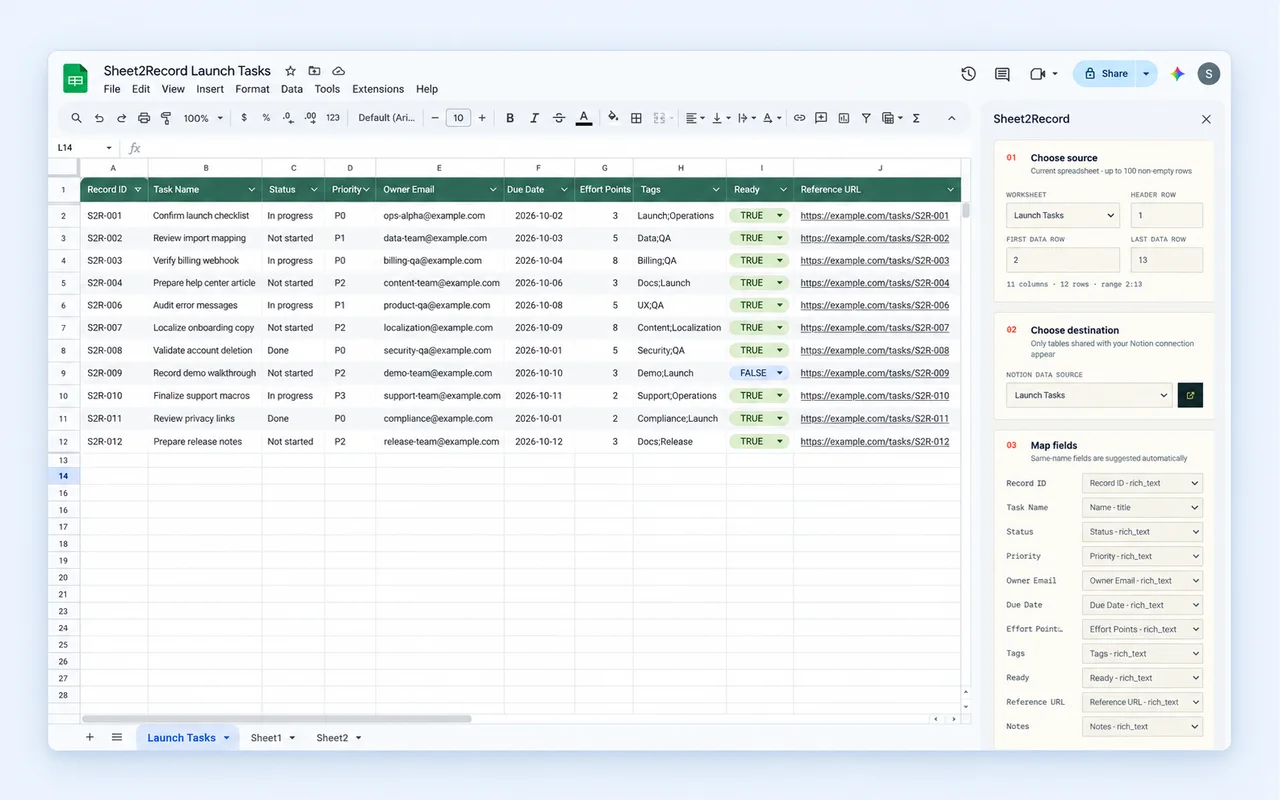This screenshot has height=800, width=1280.
Task: Undo the last action in the toolbar
Action: (99, 118)
